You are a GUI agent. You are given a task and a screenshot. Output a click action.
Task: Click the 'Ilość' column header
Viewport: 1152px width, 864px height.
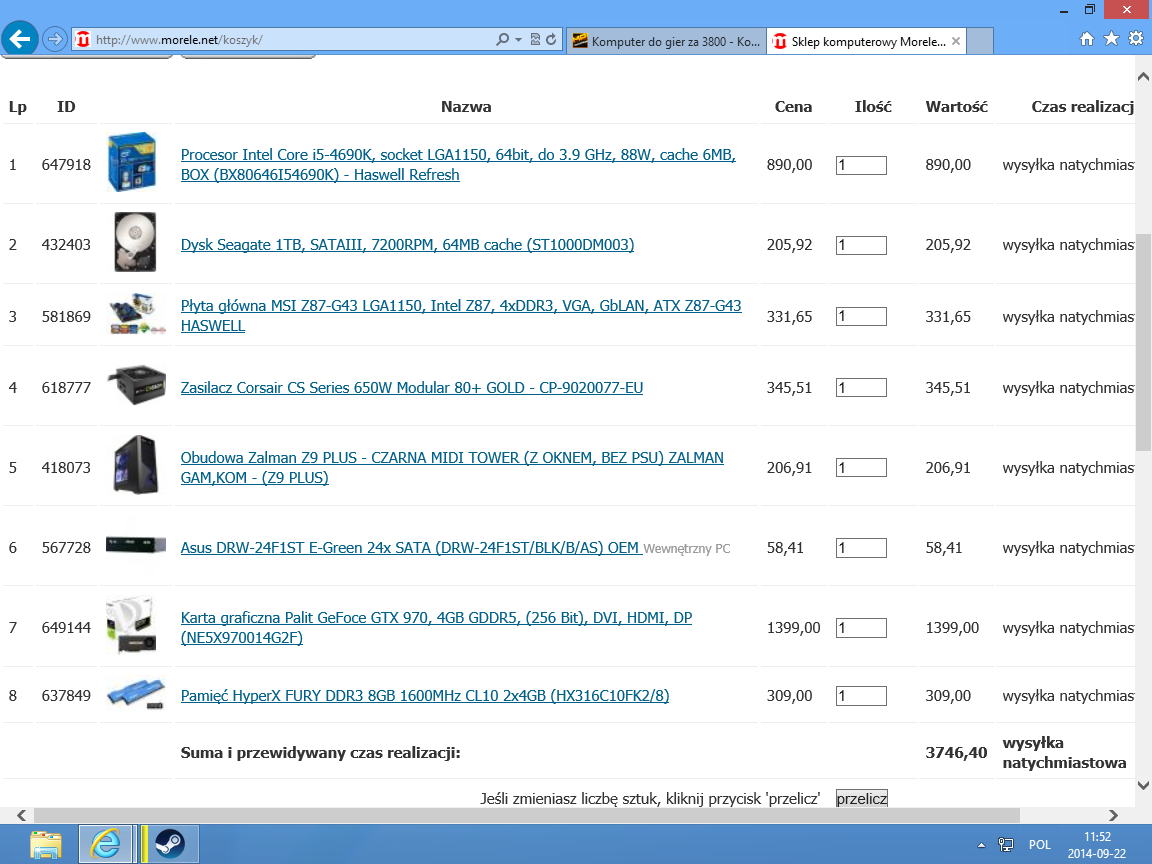[873, 107]
